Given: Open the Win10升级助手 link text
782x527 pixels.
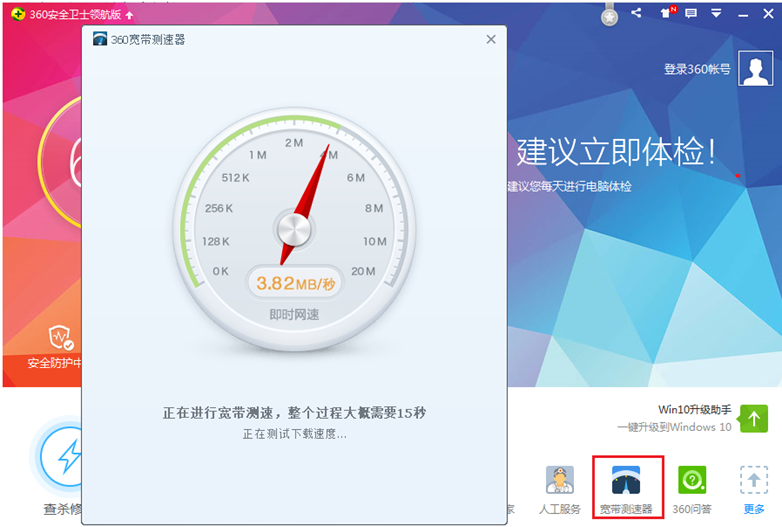Looking at the screenshot, I should coord(695,410).
